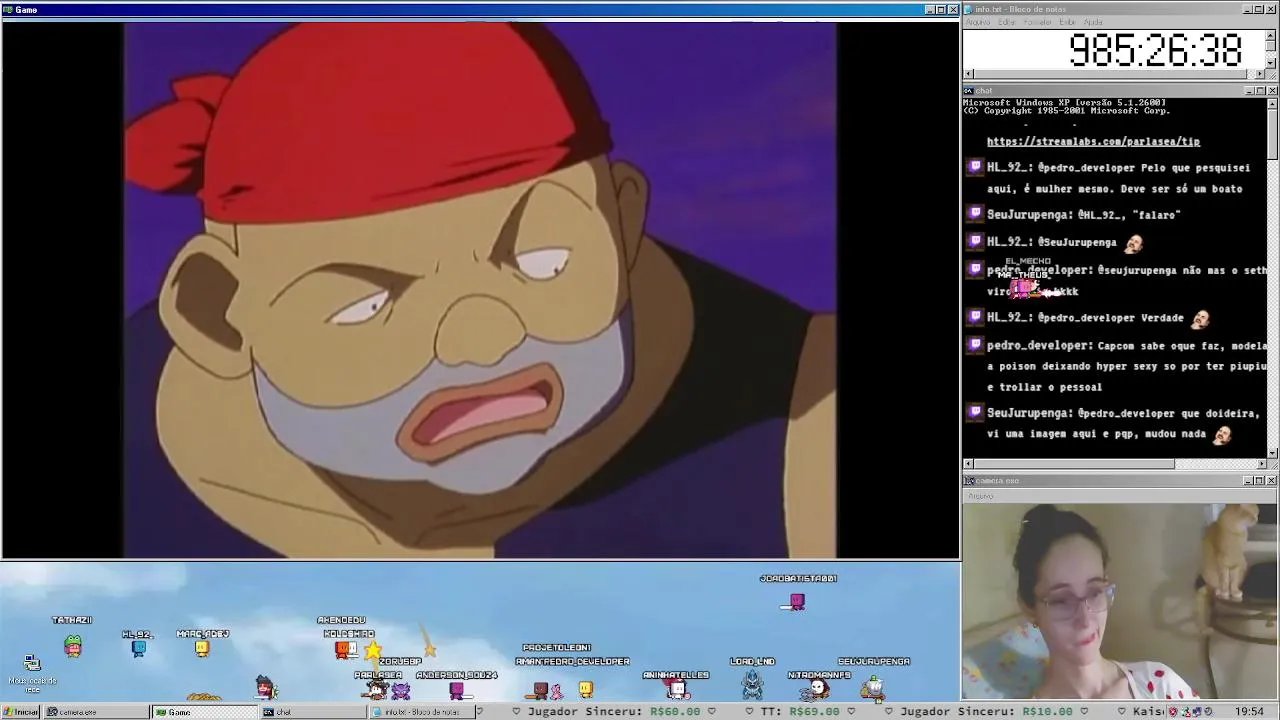This screenshot has height=720, width=1280.
Task: Click pedro_developer Capcom sabe message username
Action: point(1039,346)
